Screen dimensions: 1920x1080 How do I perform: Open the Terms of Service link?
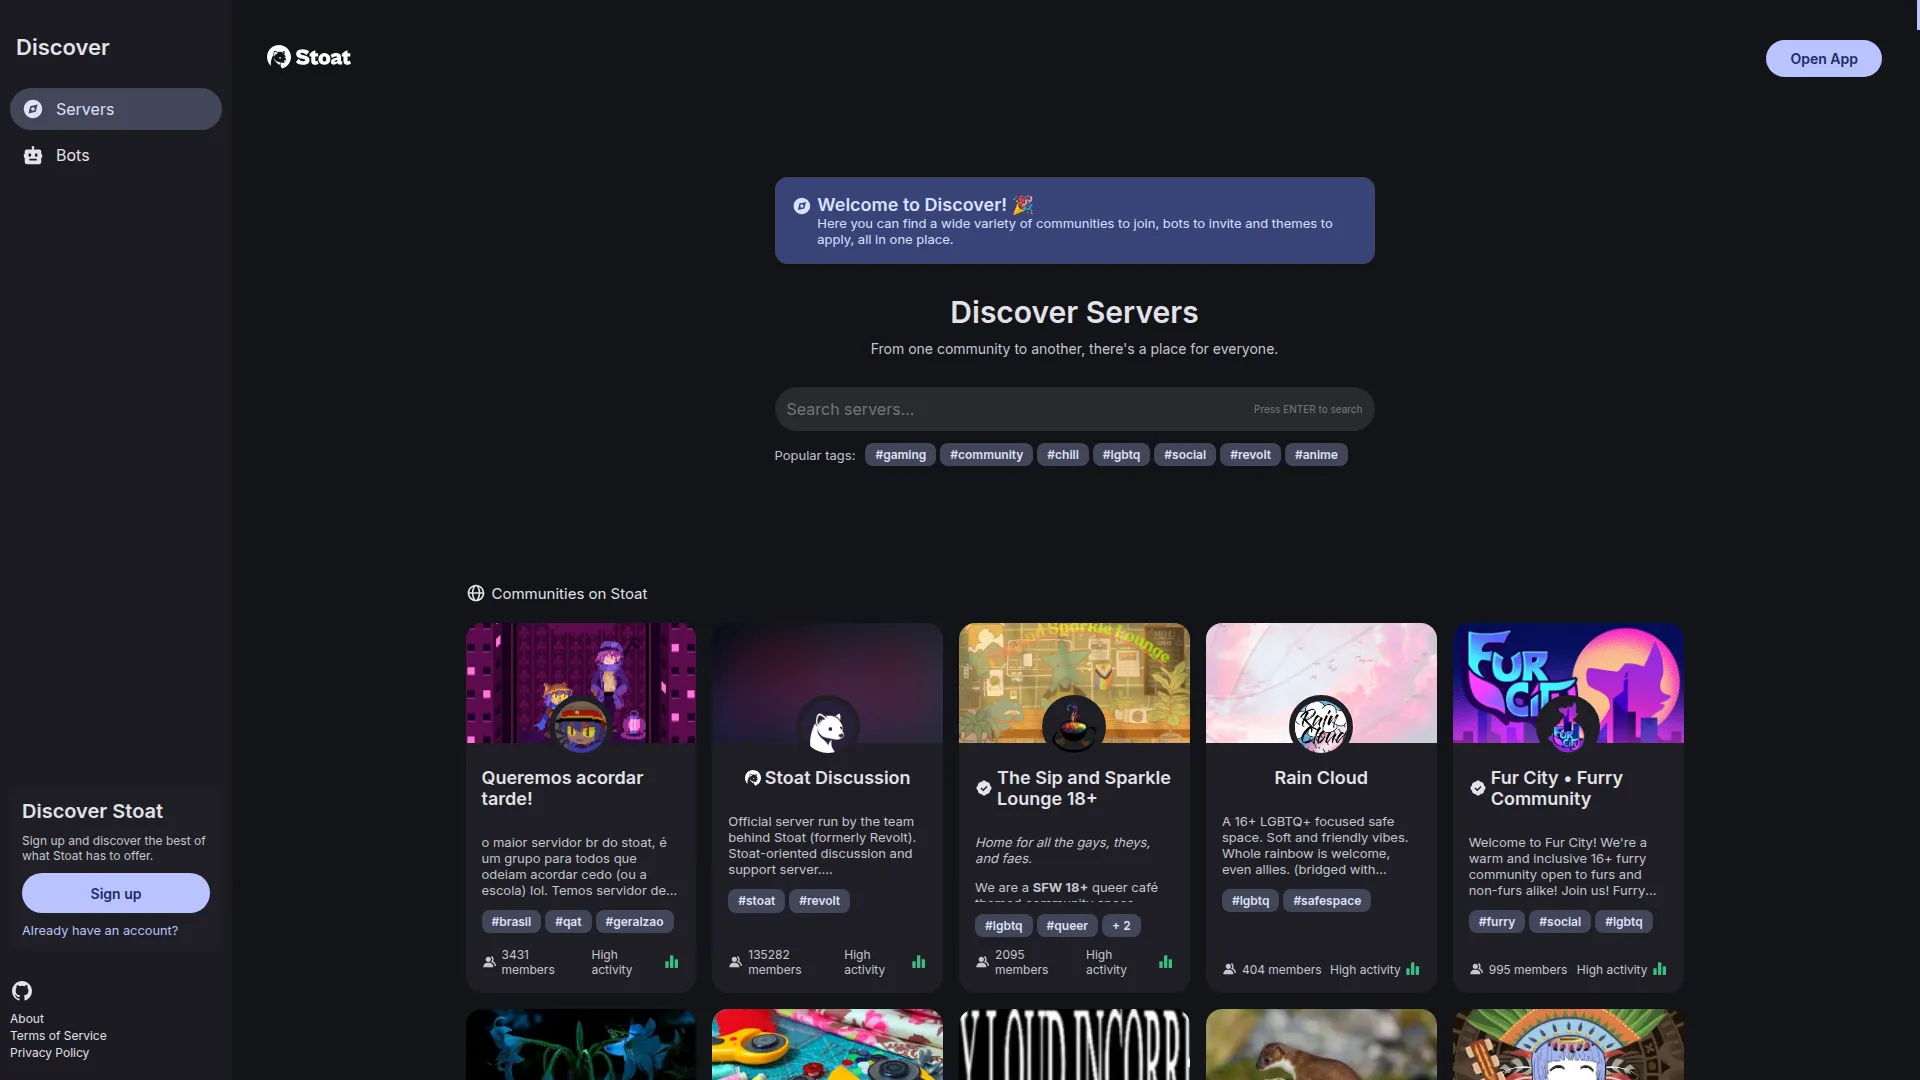pyautogui.click(x=58, y=1036)
